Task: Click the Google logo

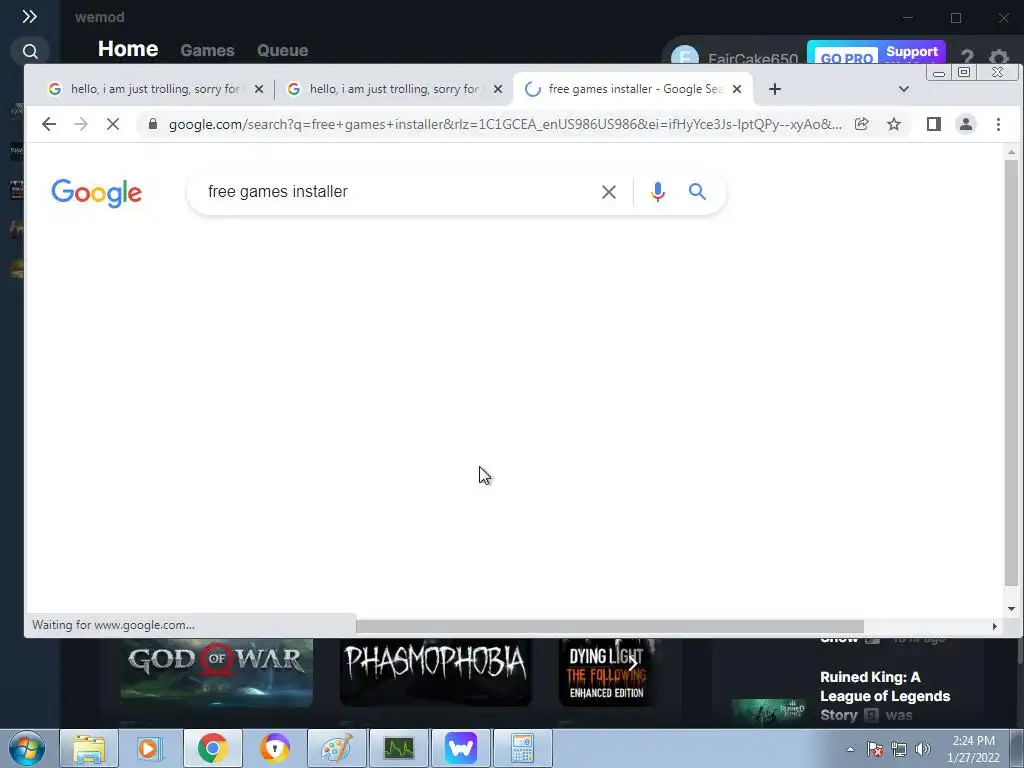Action: pyautogui.click(x=97, y=193)
